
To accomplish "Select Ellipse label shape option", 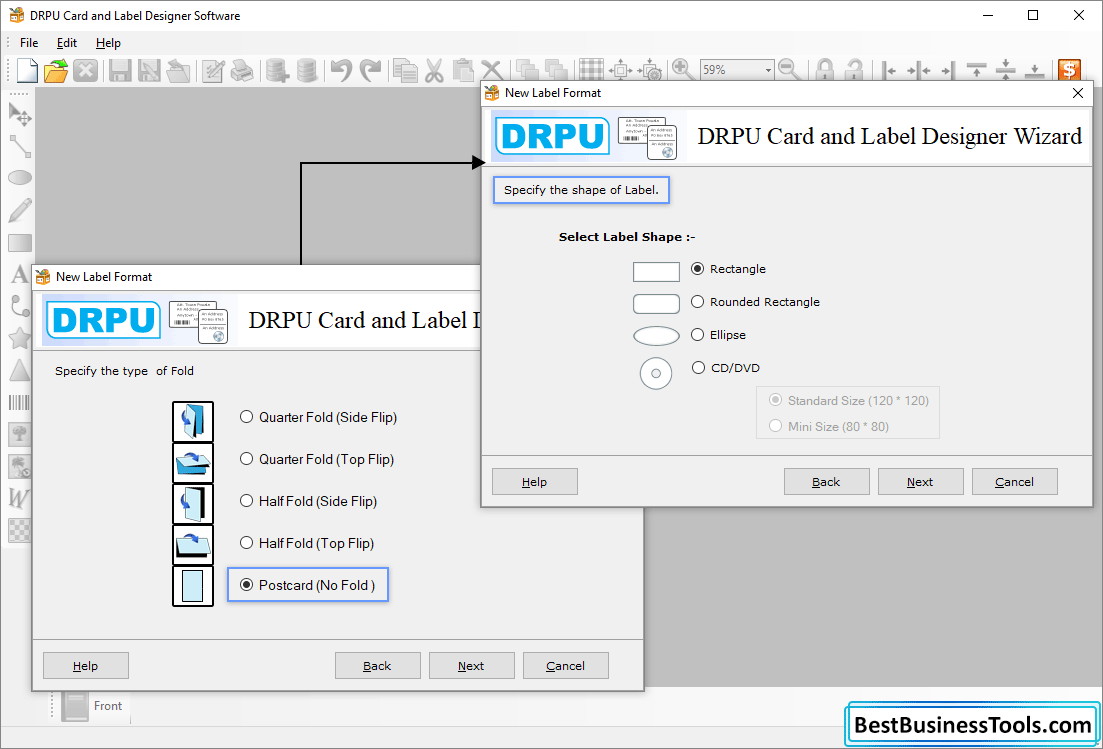I will click(697, 335).
